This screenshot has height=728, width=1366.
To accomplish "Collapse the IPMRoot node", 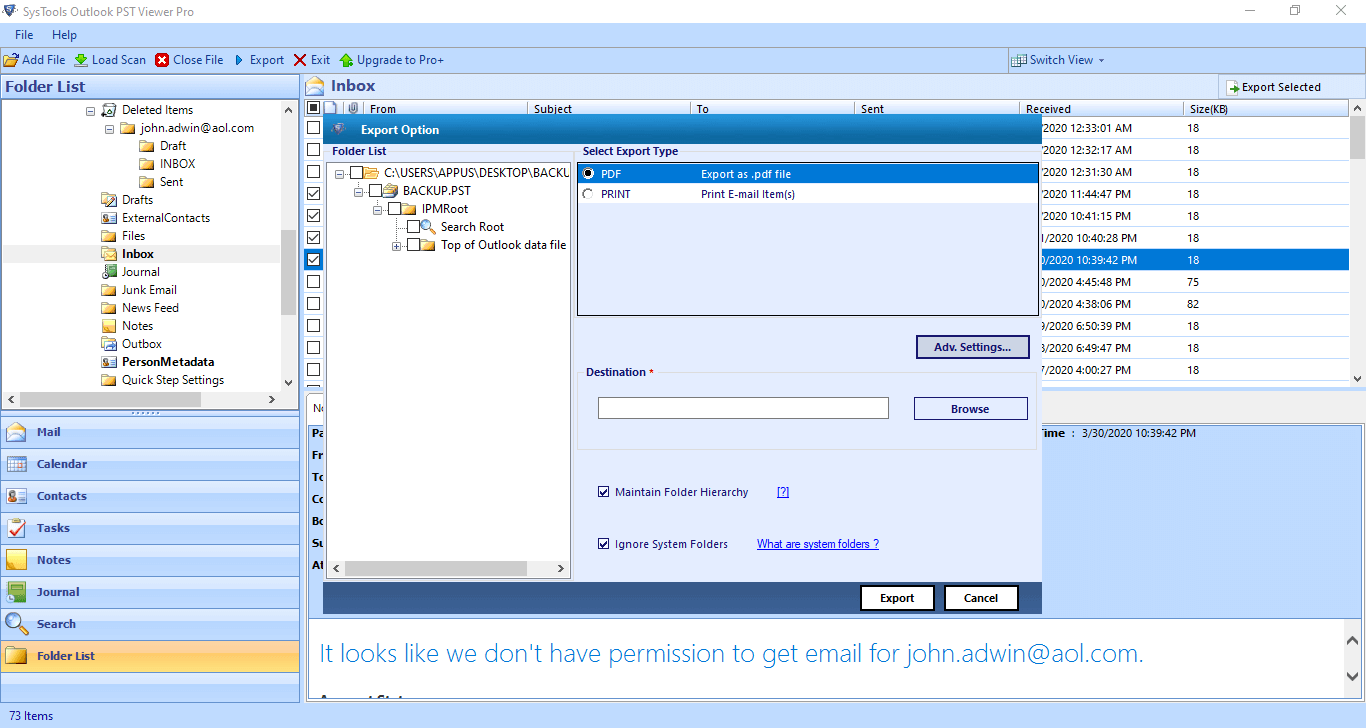I will 378,209.
